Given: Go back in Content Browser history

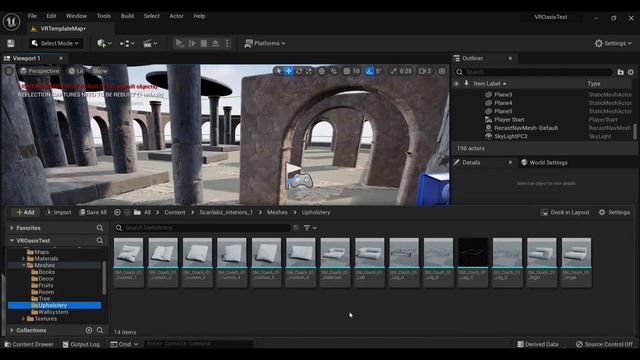Looking at the screenshot, I should [x=117, y=212].
